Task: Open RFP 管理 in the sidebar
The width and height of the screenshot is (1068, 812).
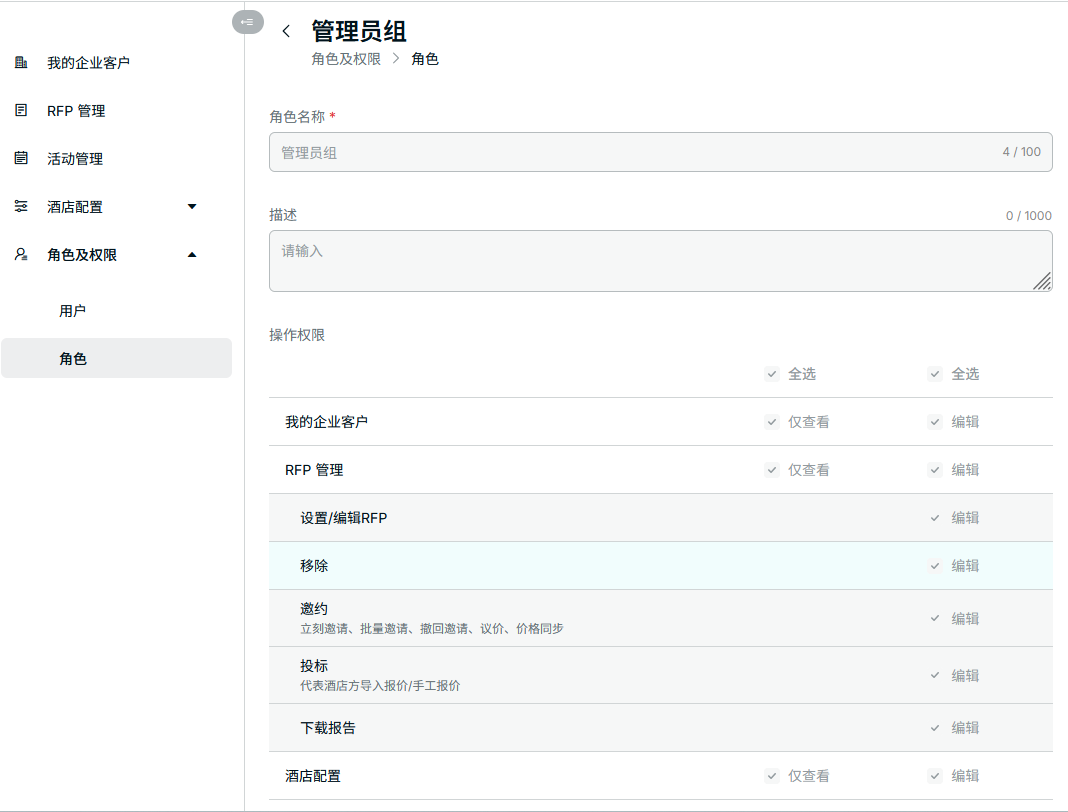Action: click(x=76, y=110)
